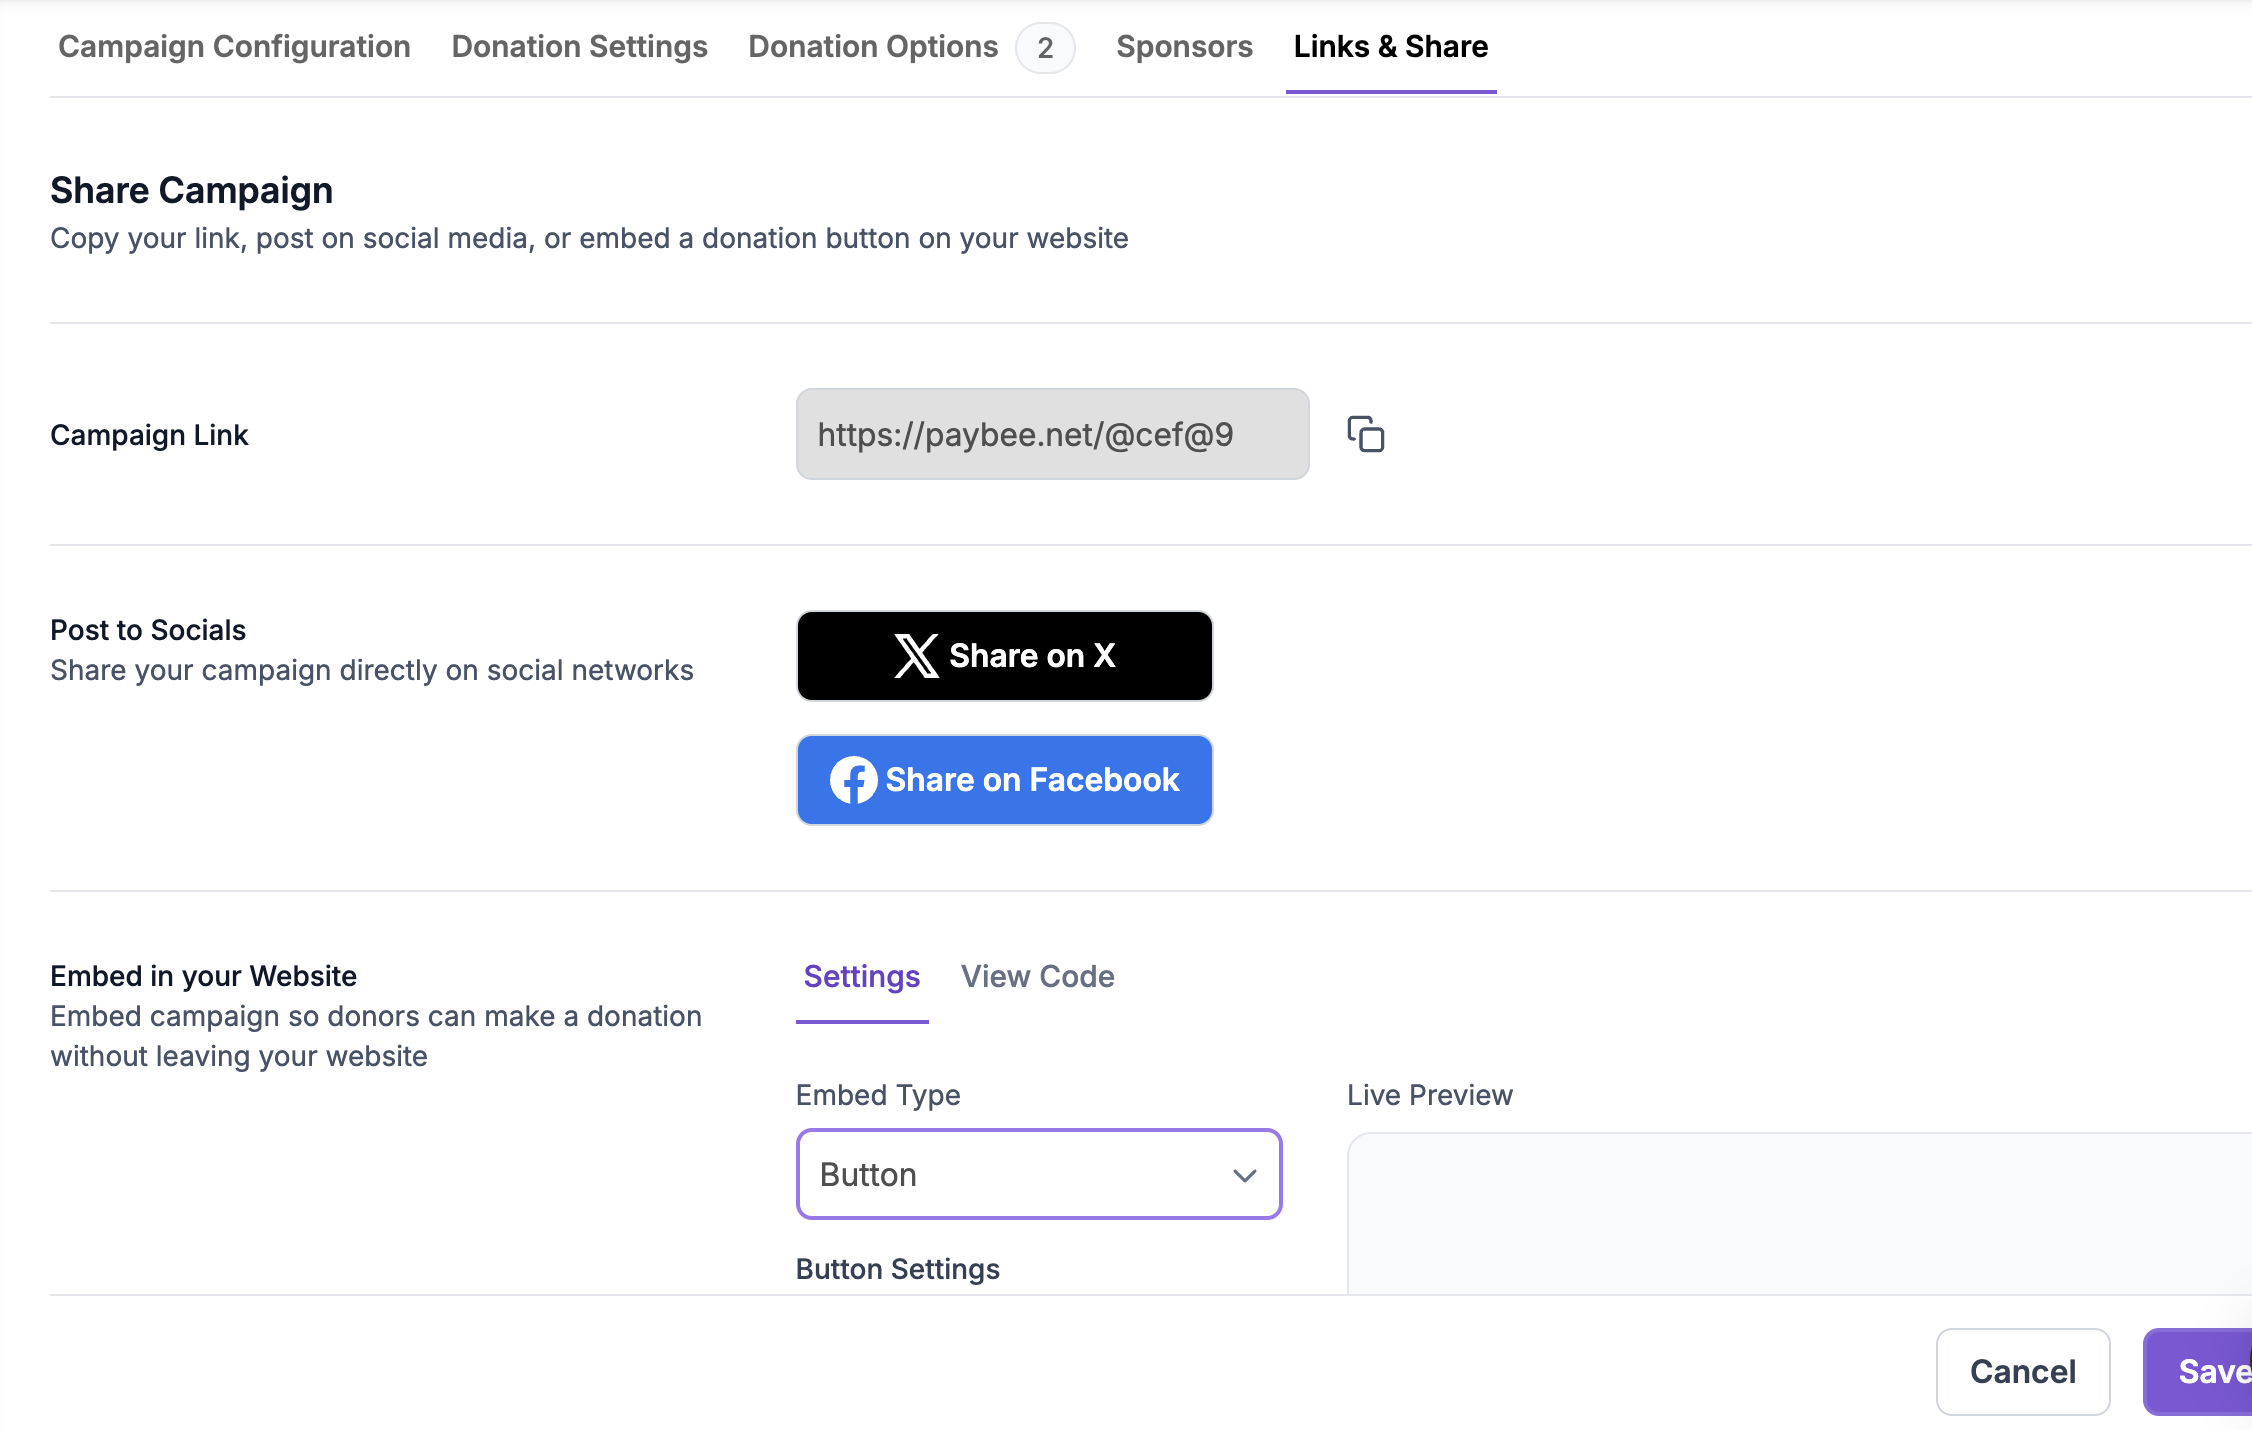Click the Links & Share tab

point(1390,47)
